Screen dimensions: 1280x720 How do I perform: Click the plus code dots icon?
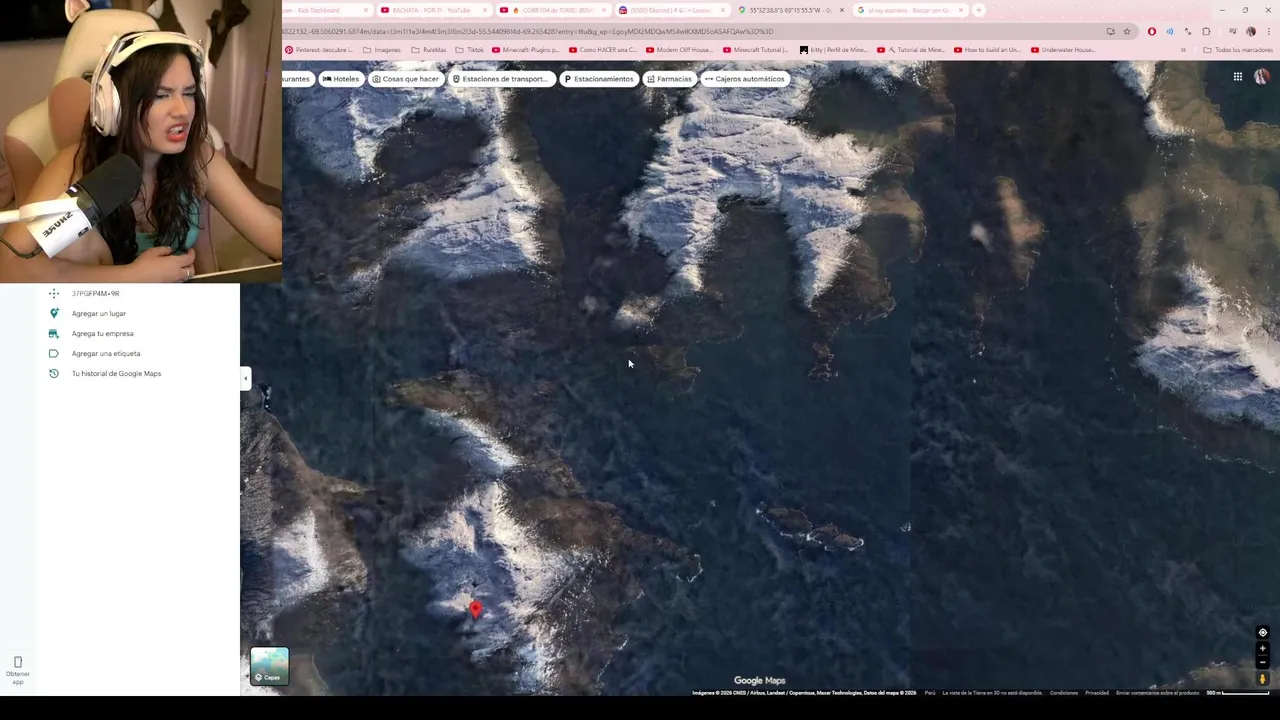[54, 293]
